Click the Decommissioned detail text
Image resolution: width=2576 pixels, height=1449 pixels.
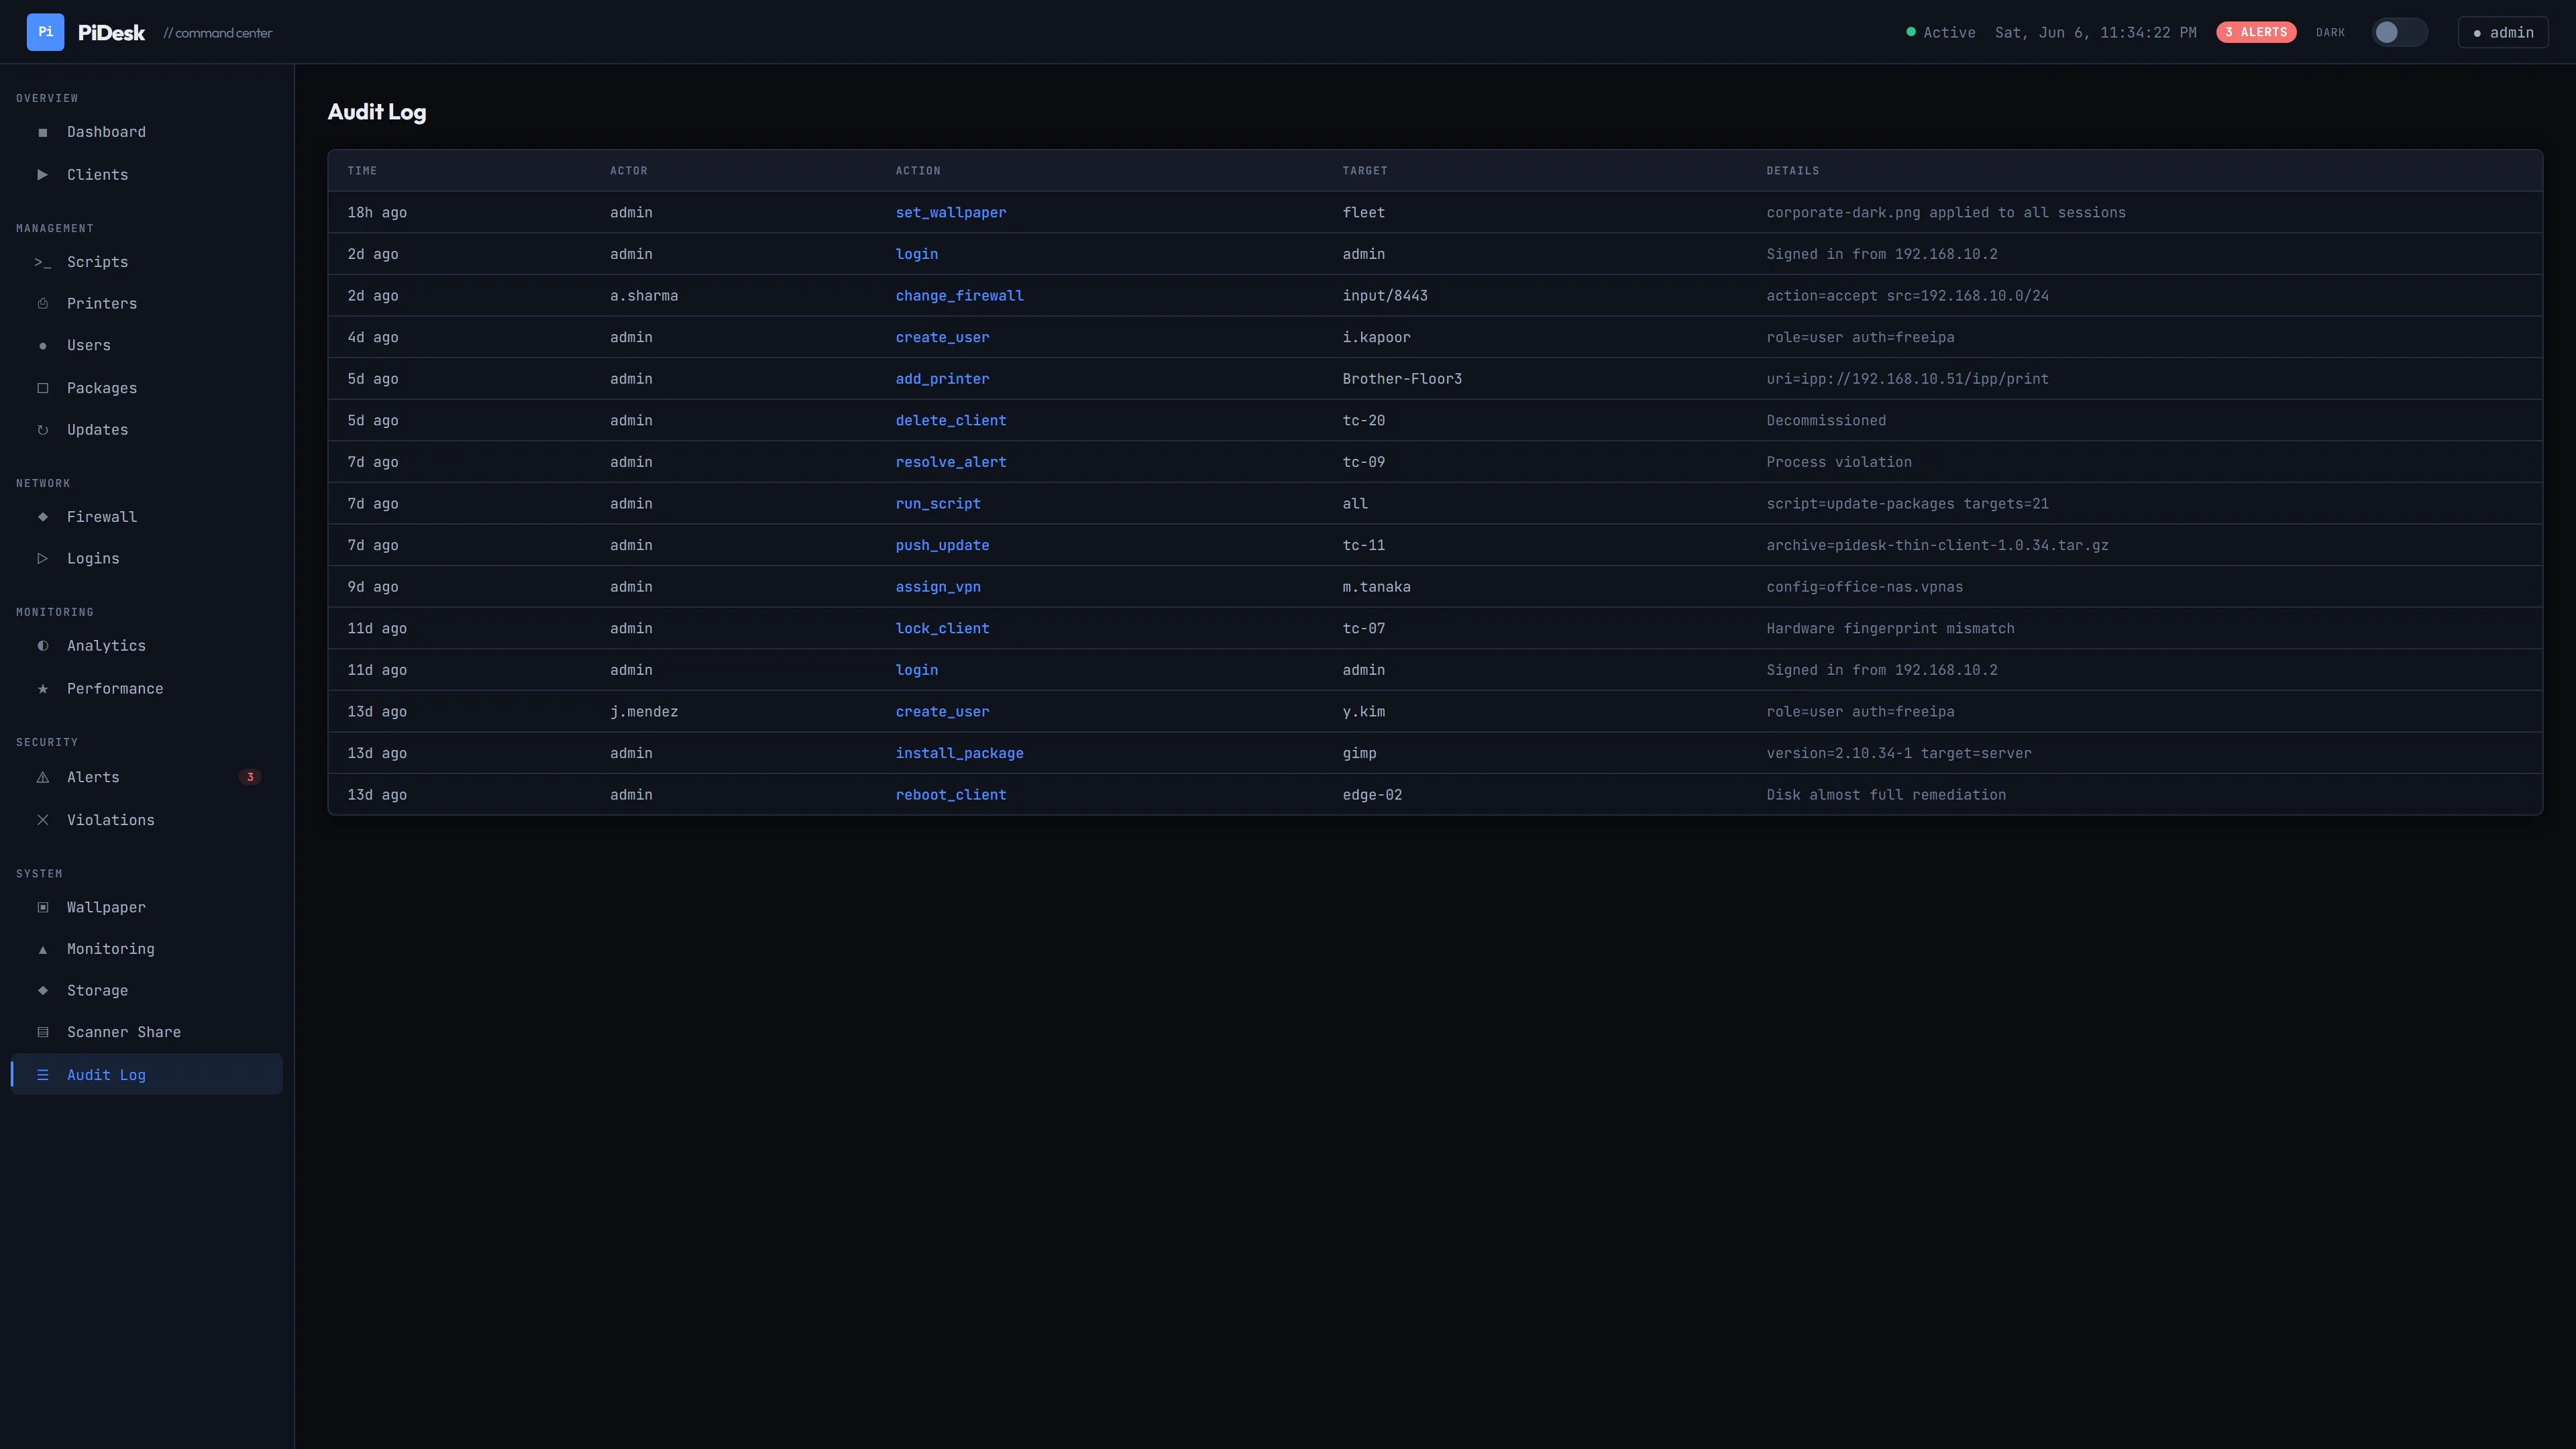(x=1826, y=421)
